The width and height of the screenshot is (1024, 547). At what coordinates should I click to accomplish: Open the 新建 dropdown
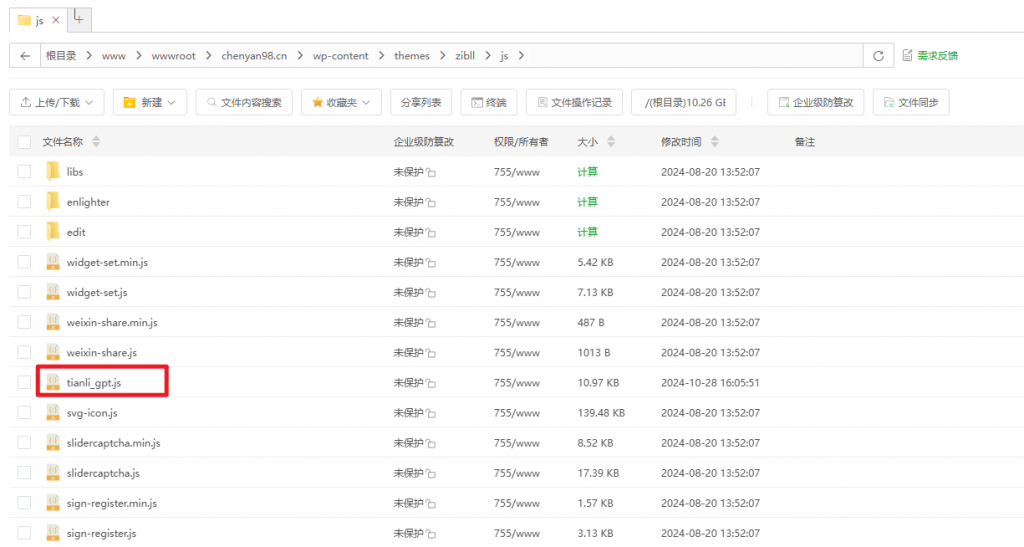click(x=150, y=102)
